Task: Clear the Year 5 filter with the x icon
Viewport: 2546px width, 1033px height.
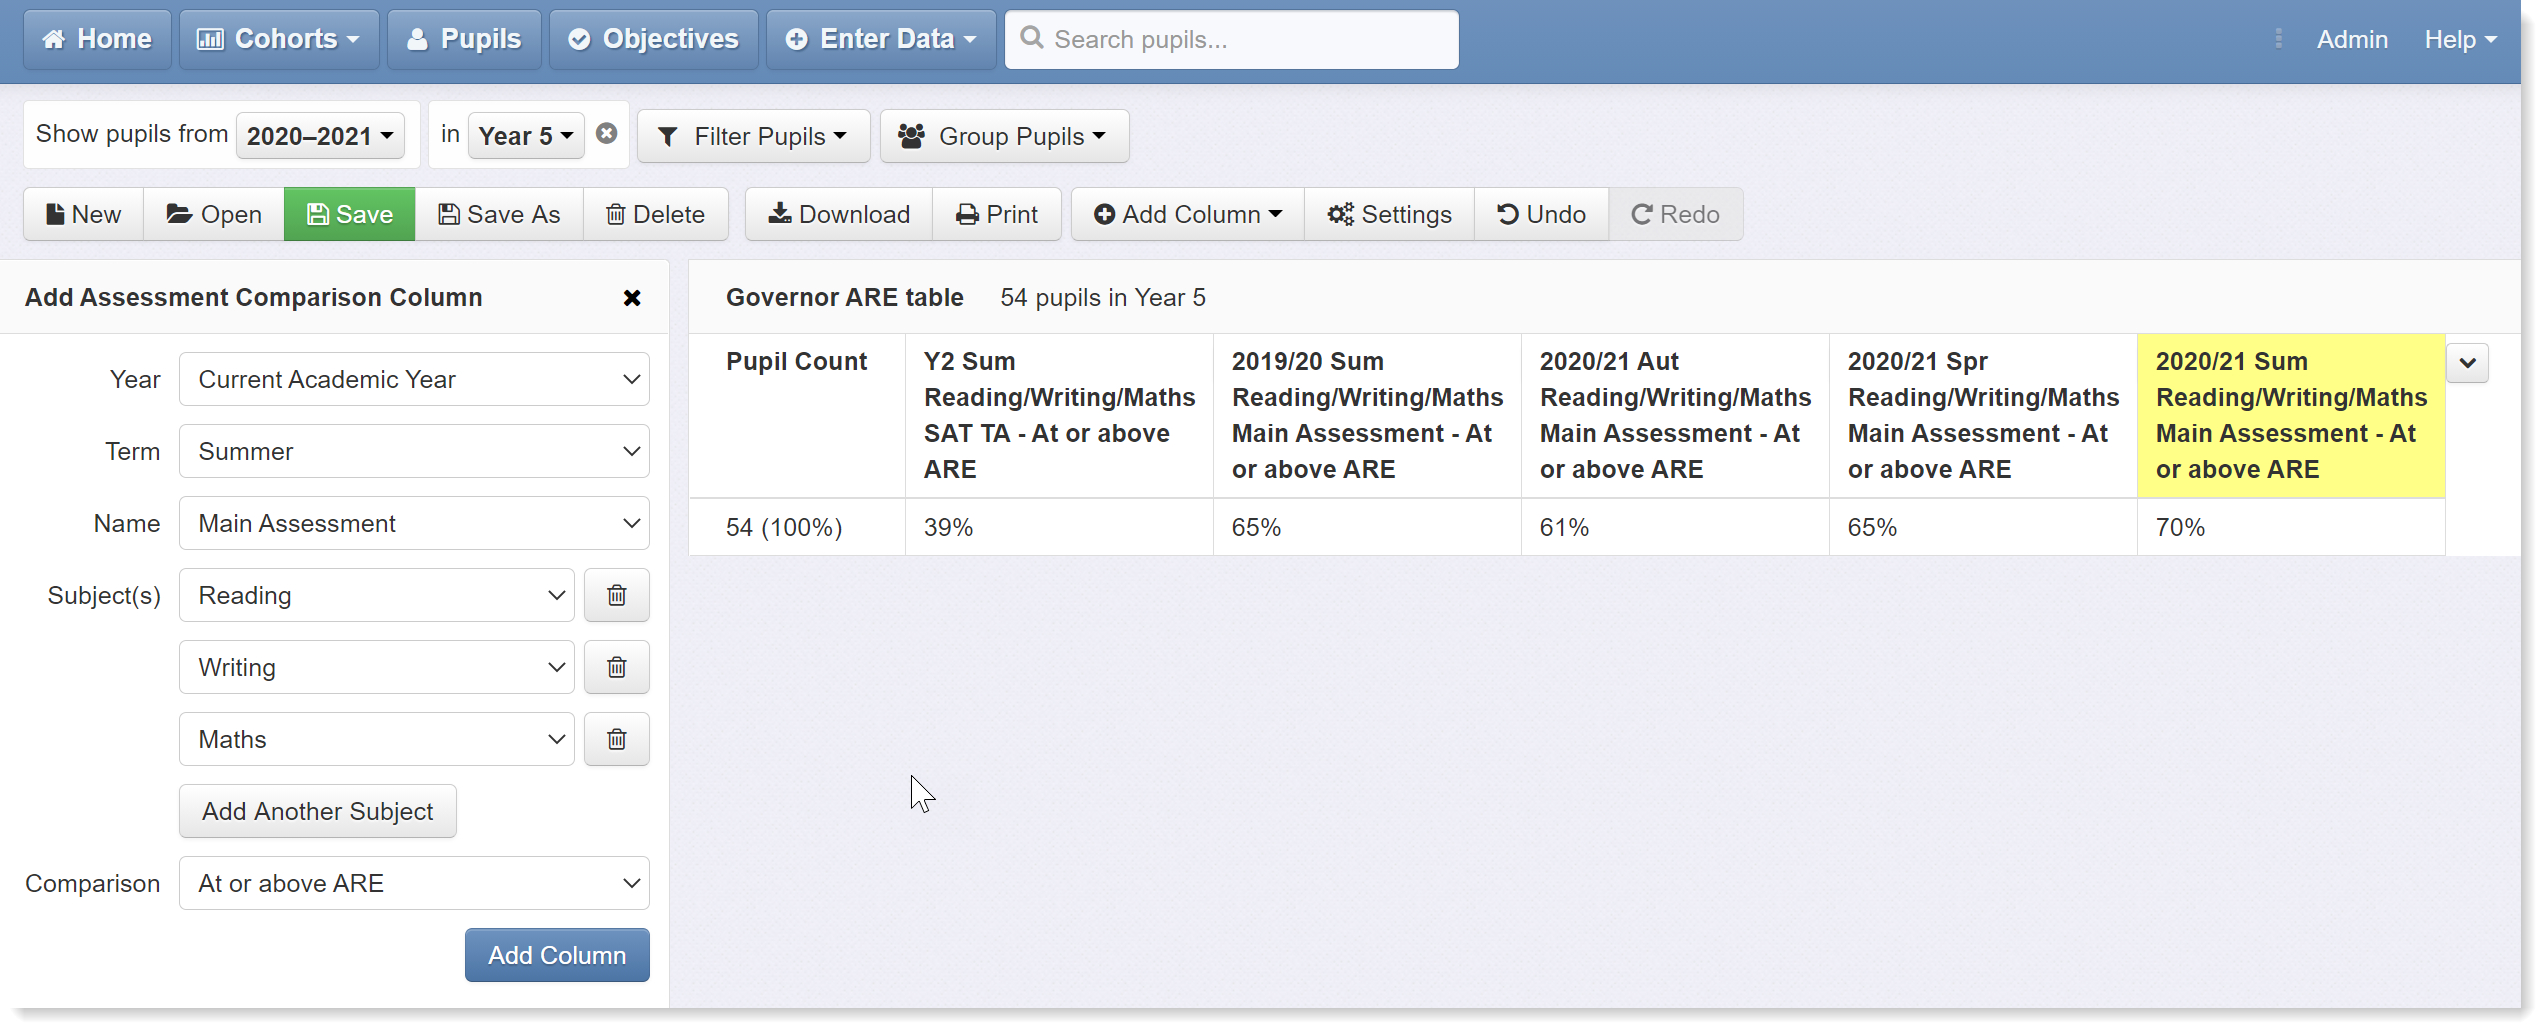Action: click(606, 134)
